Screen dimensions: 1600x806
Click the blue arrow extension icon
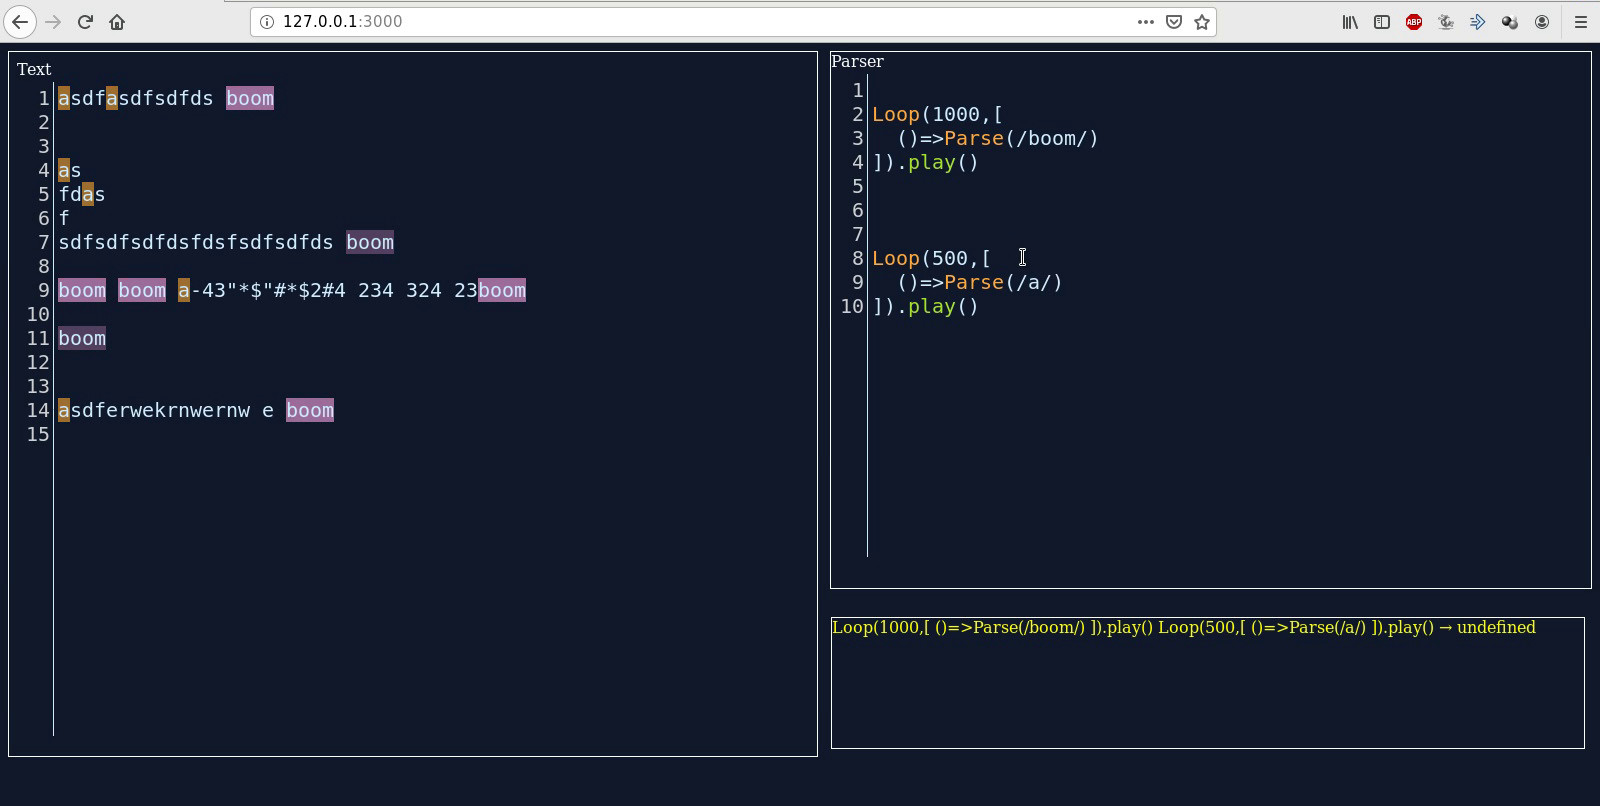tap(1478, 21)
